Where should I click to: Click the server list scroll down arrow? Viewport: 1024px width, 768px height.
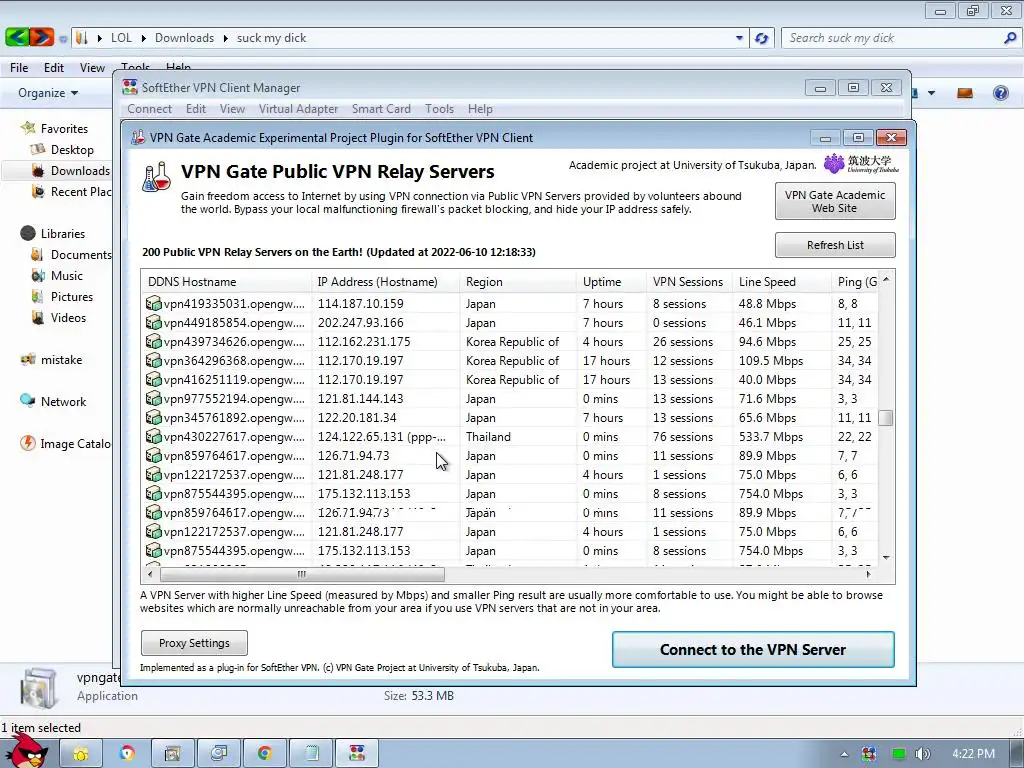pos(886,557)
